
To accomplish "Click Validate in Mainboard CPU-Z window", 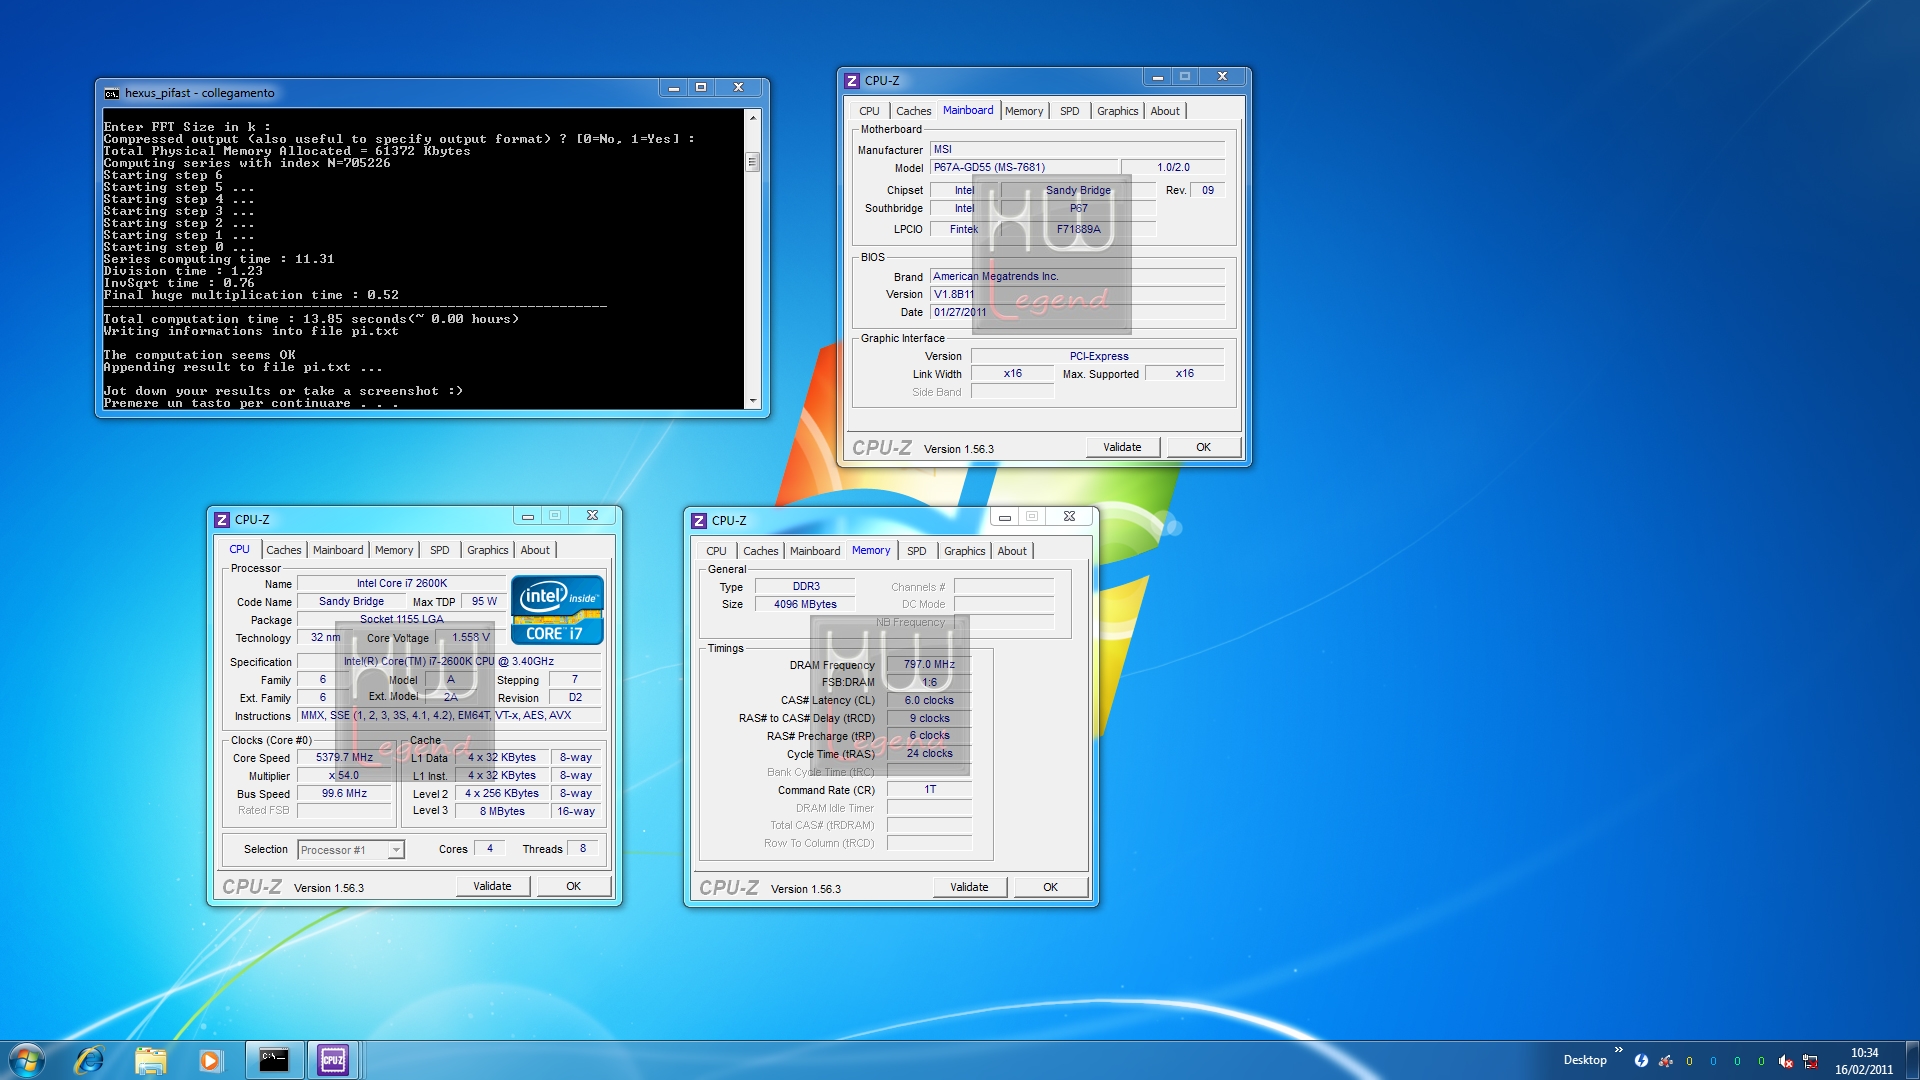I will pos(1122,447).
